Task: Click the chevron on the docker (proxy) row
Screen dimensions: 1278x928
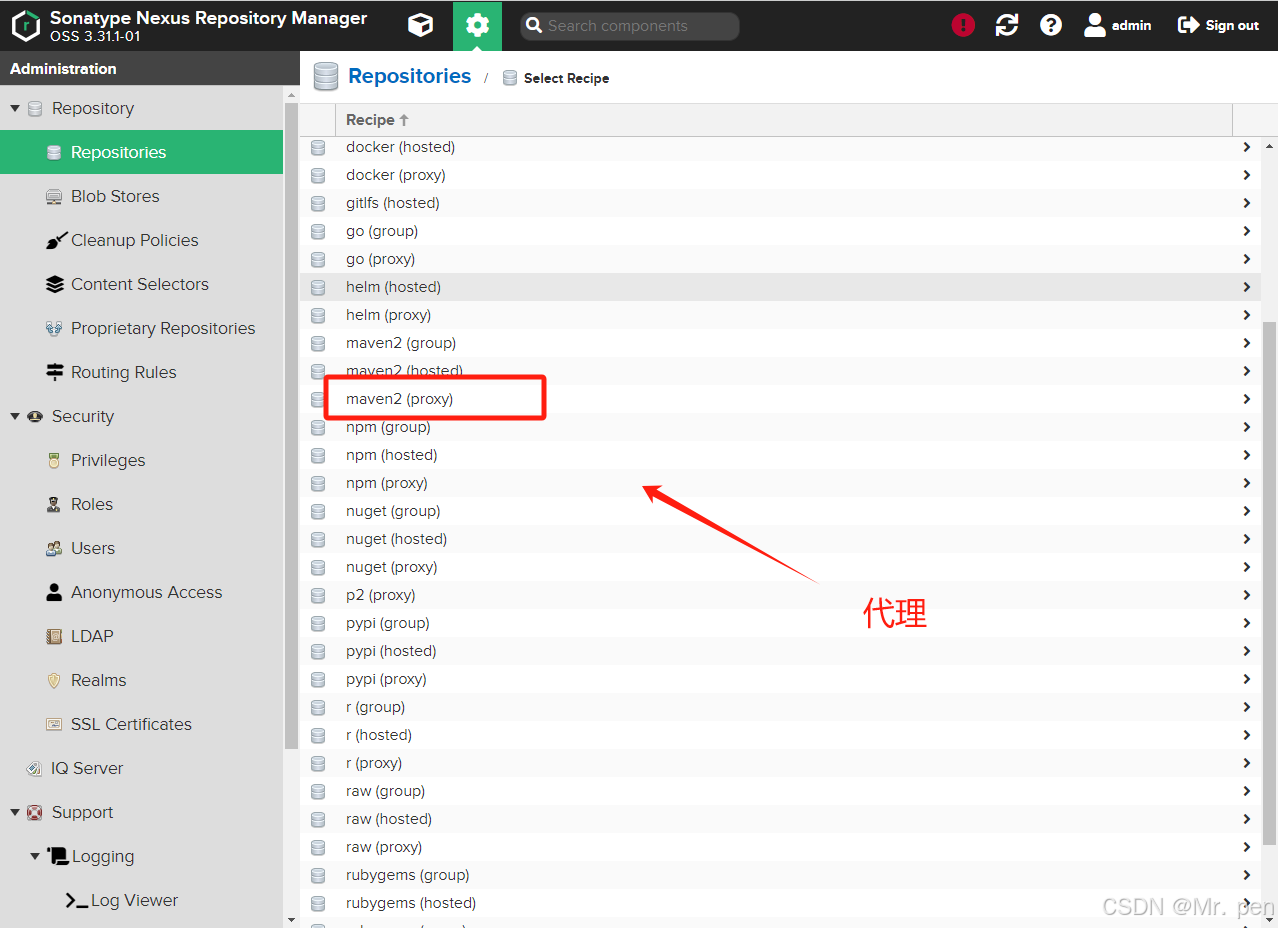Action: (x=1247, y=175)
